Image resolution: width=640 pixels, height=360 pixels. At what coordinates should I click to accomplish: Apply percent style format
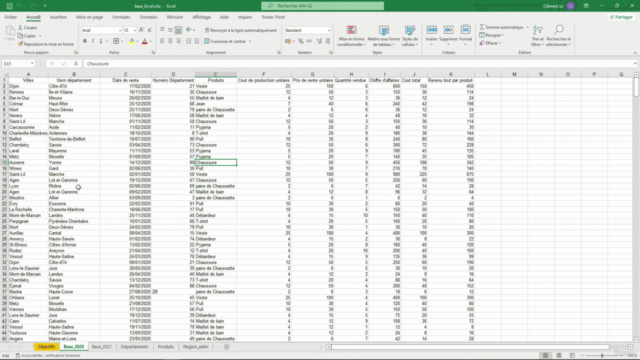301,41
